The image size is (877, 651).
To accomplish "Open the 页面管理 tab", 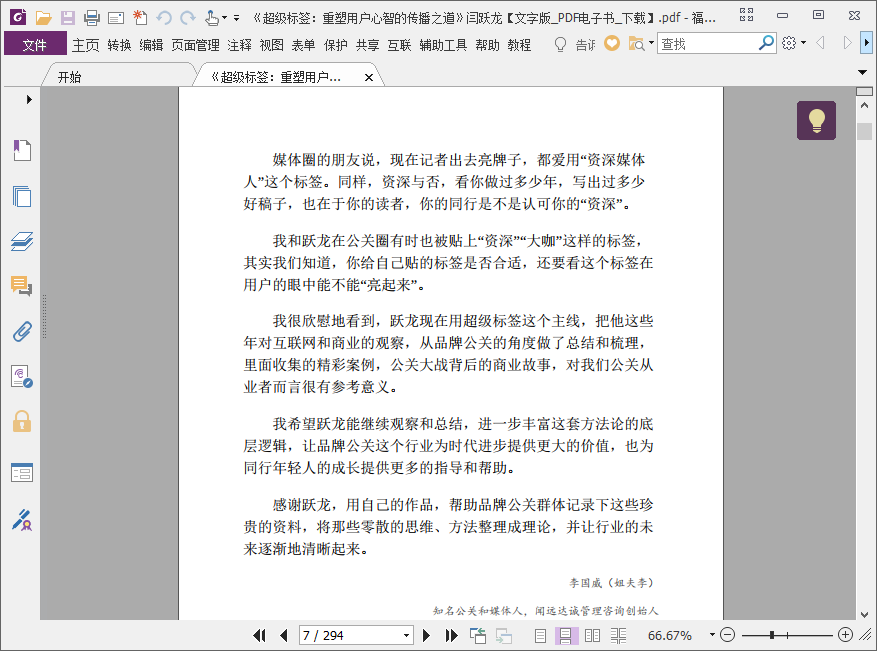I will (x=195, y=45).
